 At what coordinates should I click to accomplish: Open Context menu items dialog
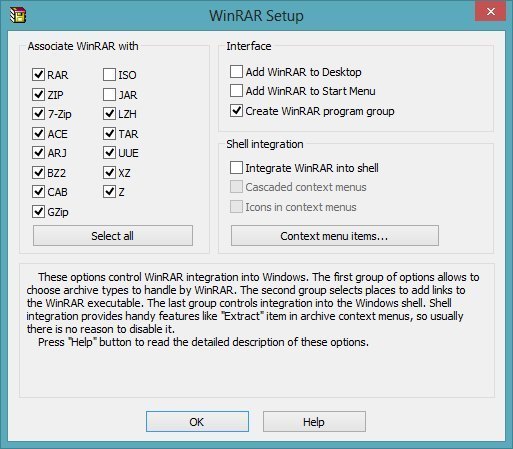pyautogui.click(x=335, y=236)
